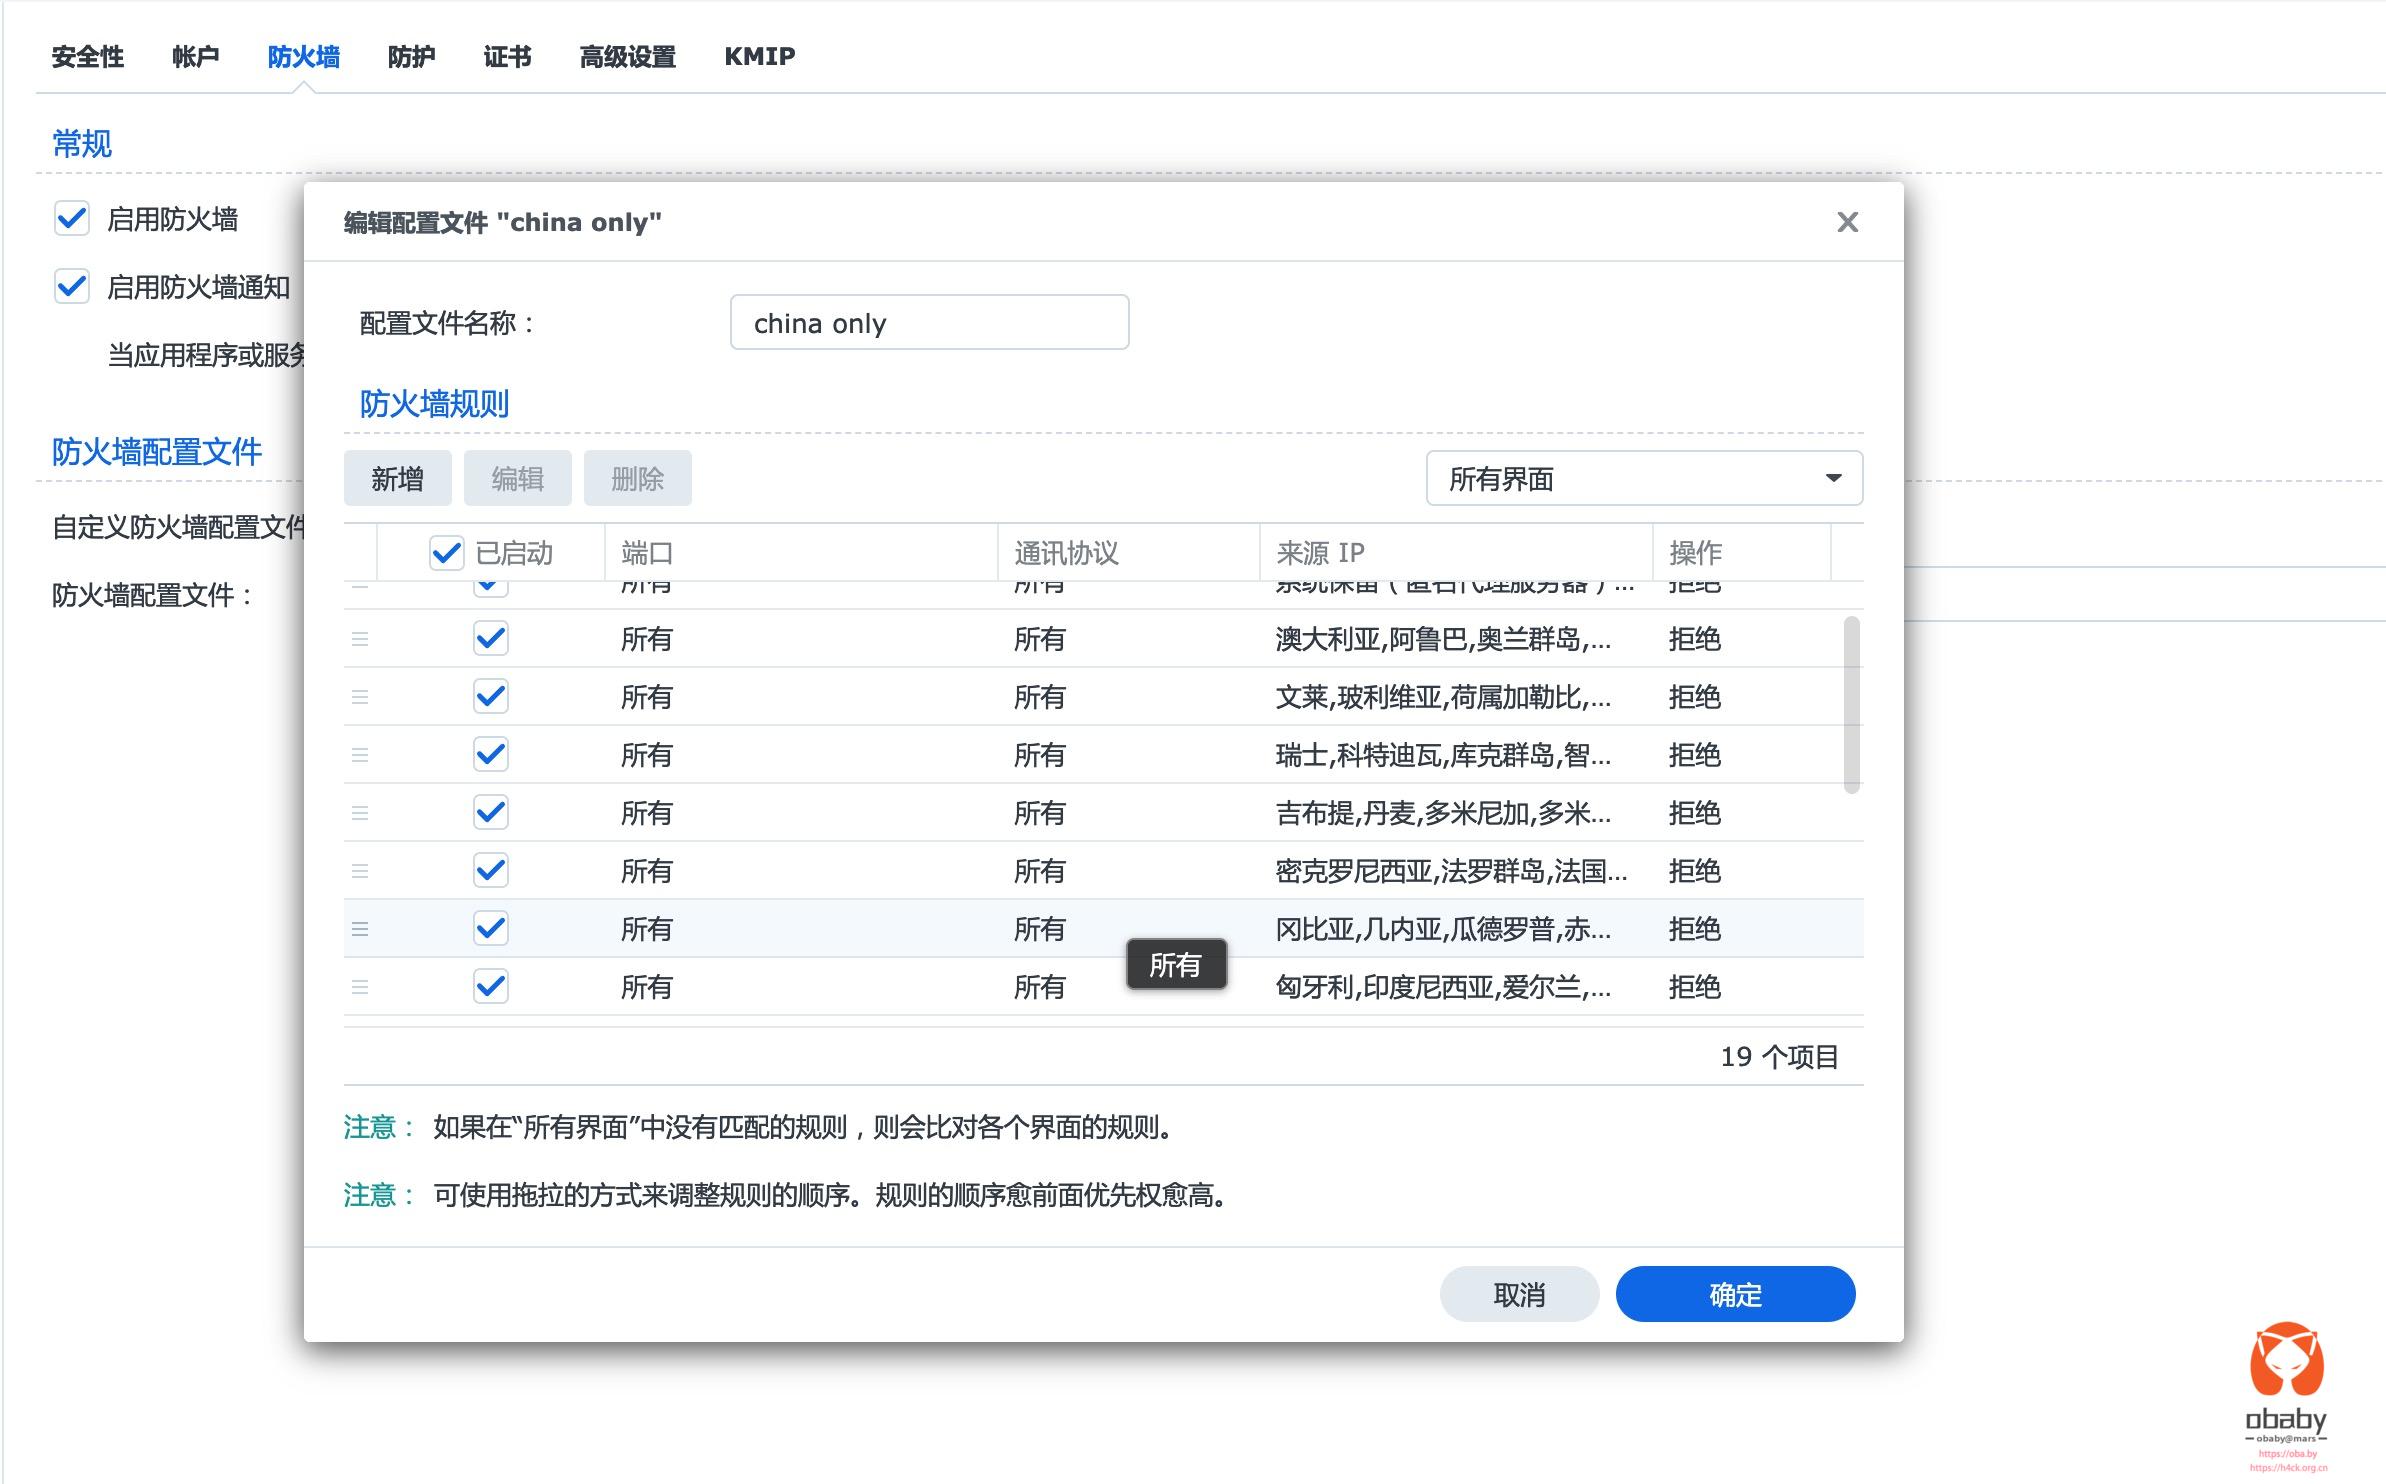Click the obaby fox logo
The width and height of the screenshot is (2386, 1484).
click(x=2286, y=1362)
